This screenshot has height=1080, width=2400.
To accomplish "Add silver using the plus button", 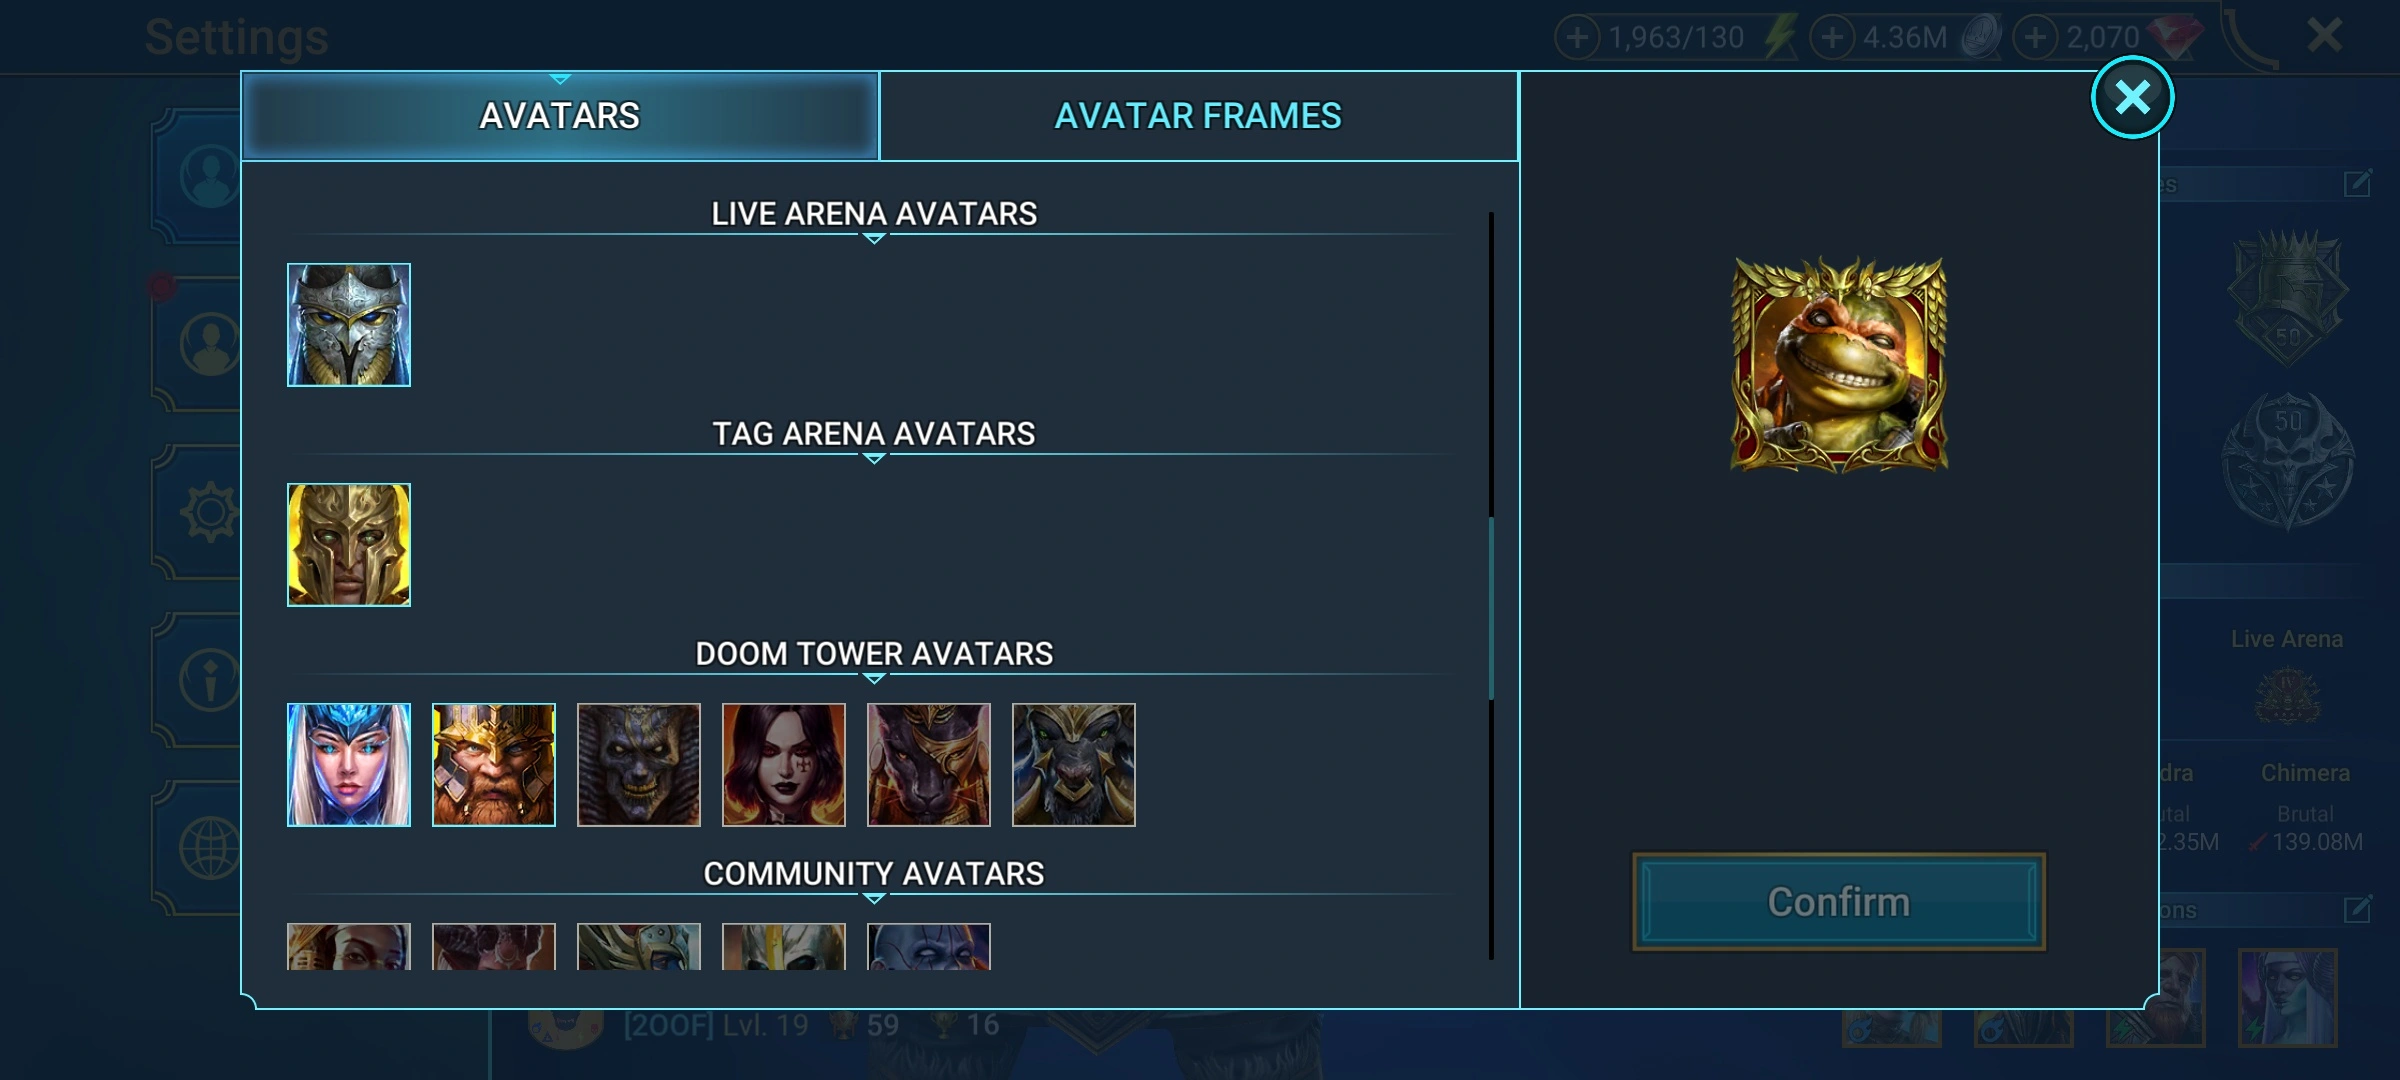I will [x=1832, y=38].
